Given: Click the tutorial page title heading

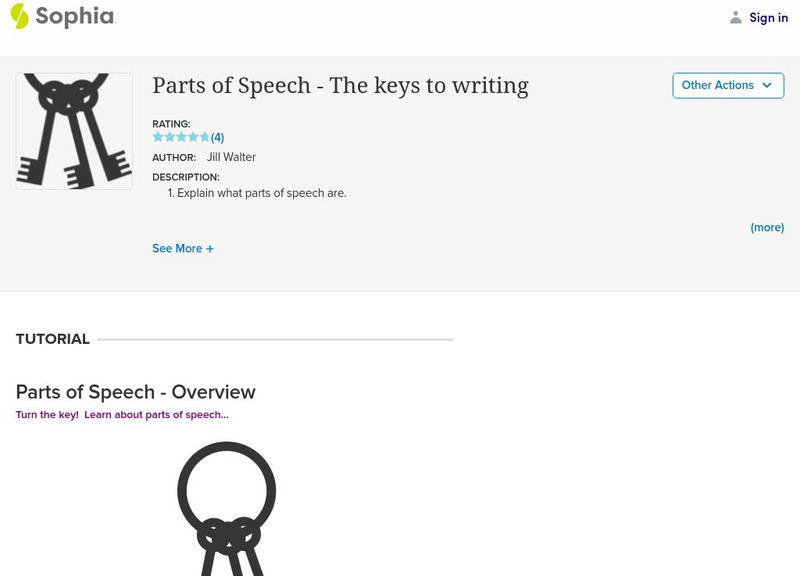Looking at the screenshot, I should (x=340, y=86).
